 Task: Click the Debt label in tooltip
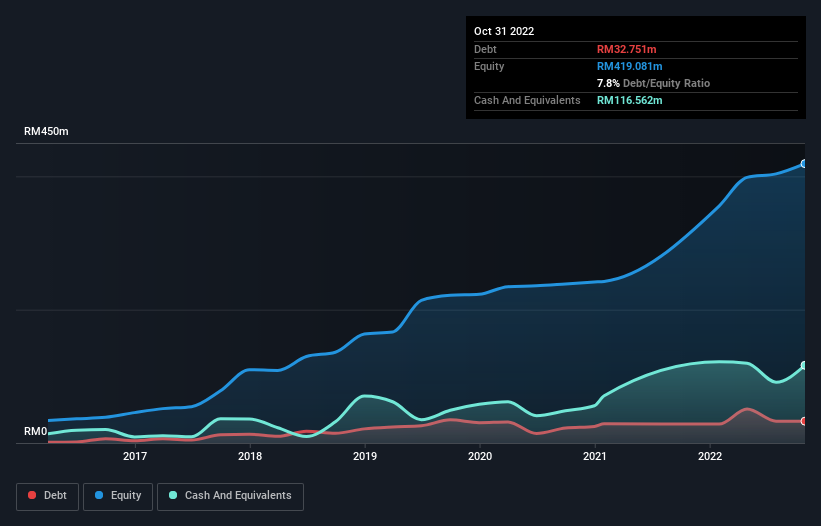click(x=485, y=49)
